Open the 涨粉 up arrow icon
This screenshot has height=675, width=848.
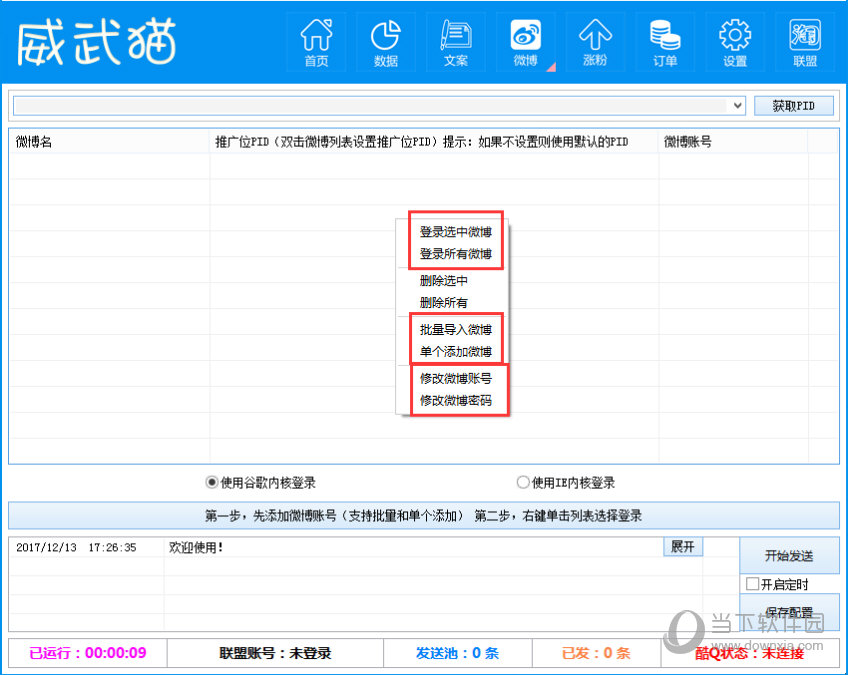click(595, 42)
